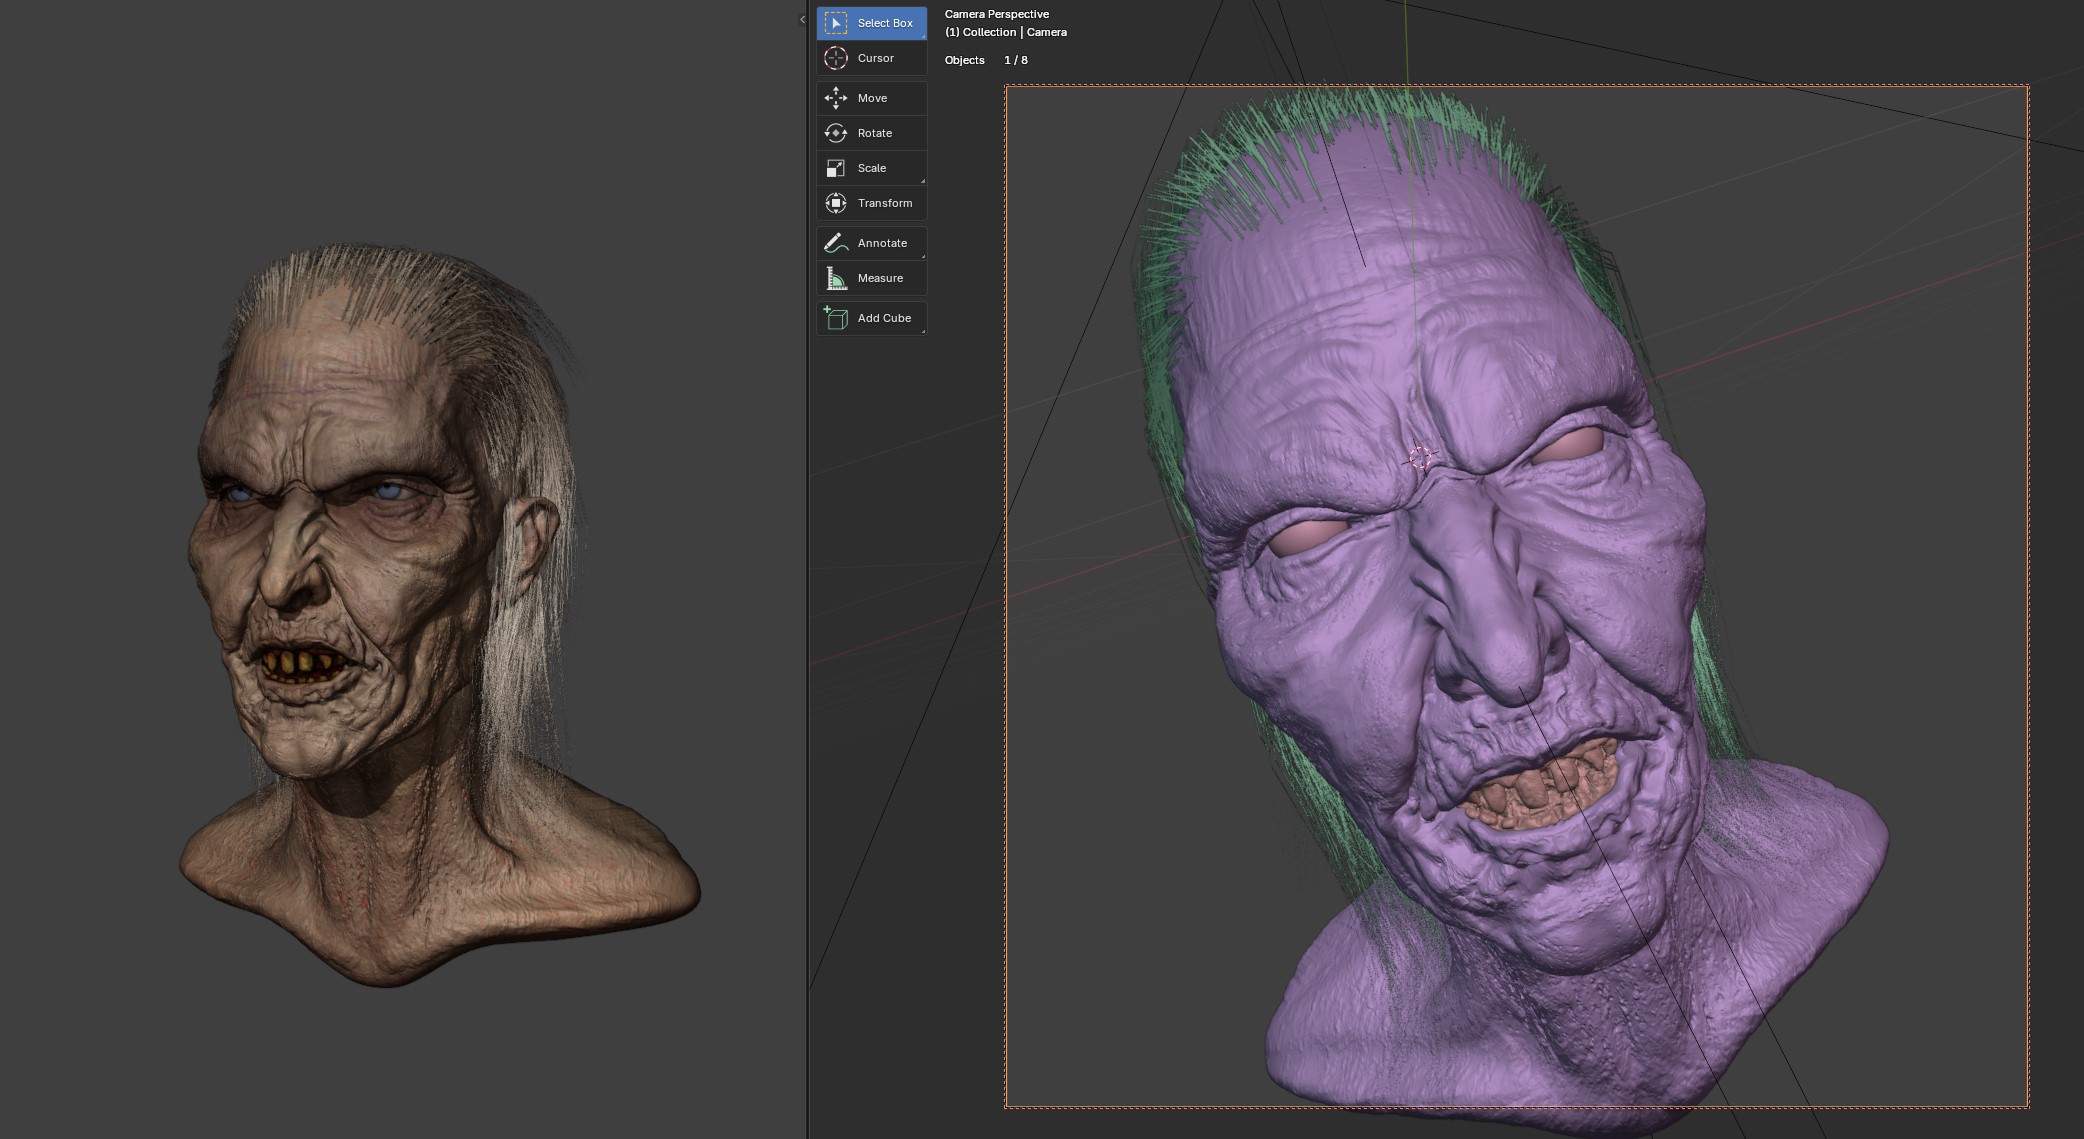
Task: Activate the Measure ruler icon
Action: tap(835, 278)
